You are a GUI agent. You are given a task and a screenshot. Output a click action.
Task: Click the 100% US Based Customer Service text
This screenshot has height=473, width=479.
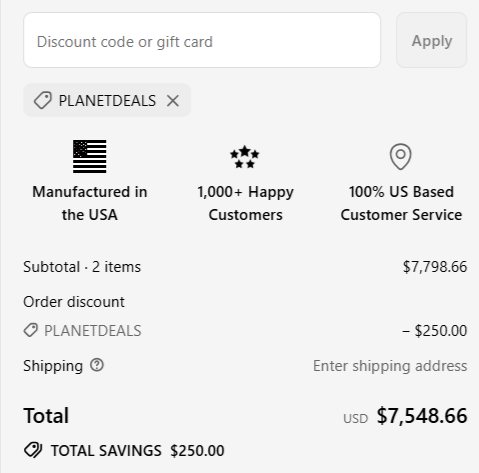[x=401, y=203]
